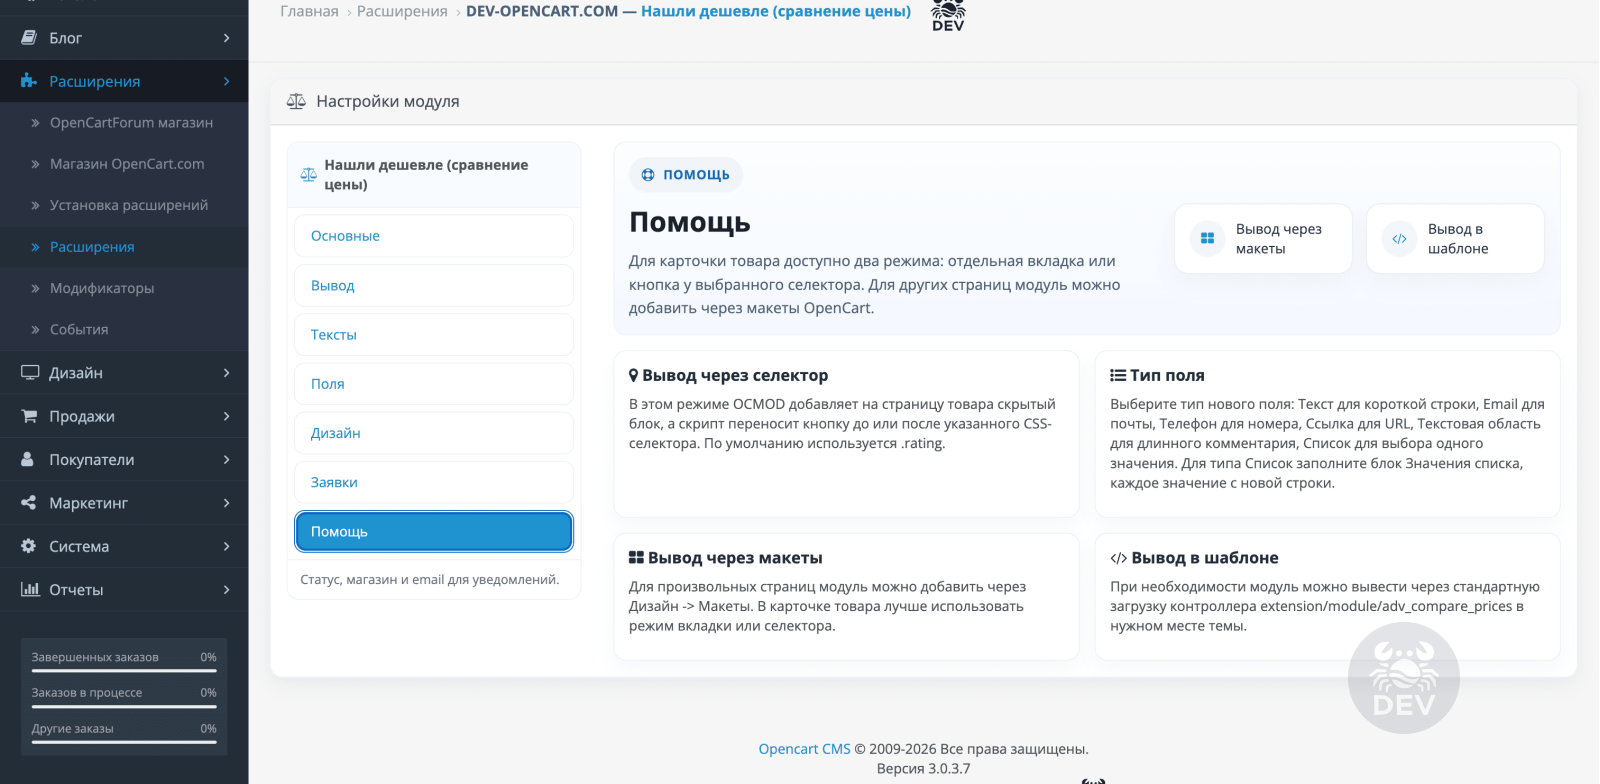
Task: Expand the Дизайн sidebar chevron
Action: (227, 373)
